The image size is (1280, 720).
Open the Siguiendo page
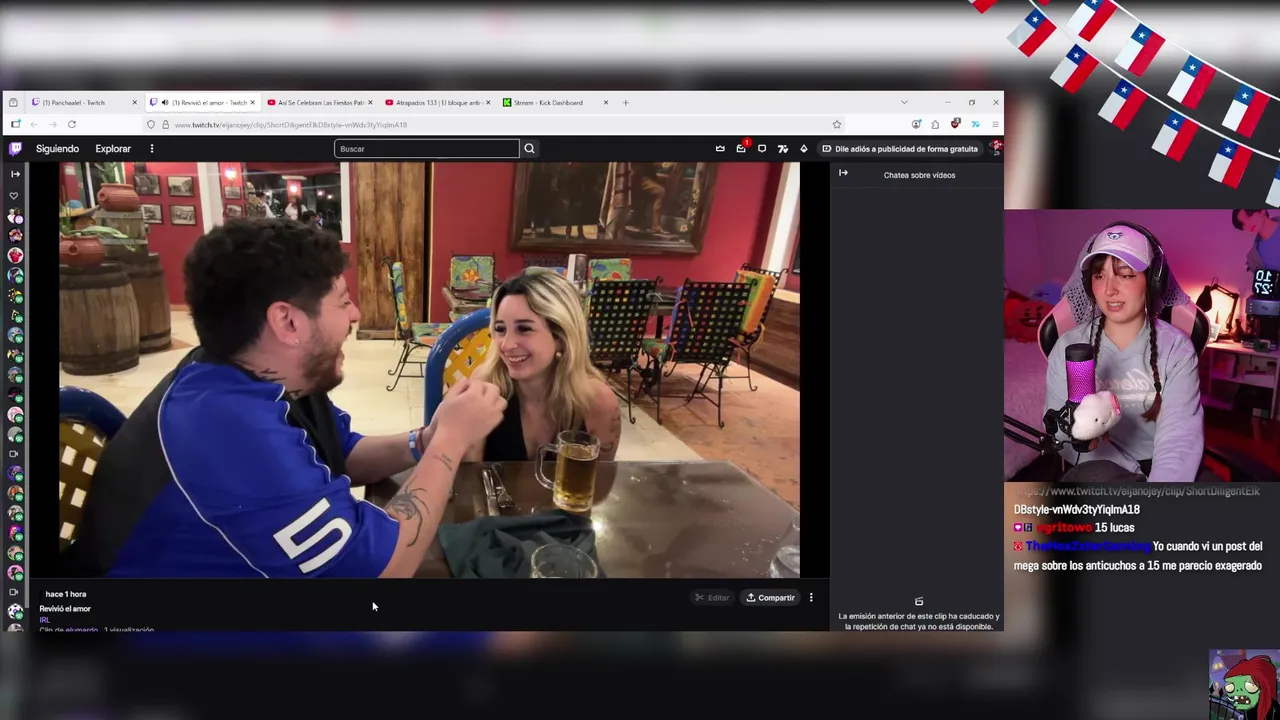click(x=57, y=149)
